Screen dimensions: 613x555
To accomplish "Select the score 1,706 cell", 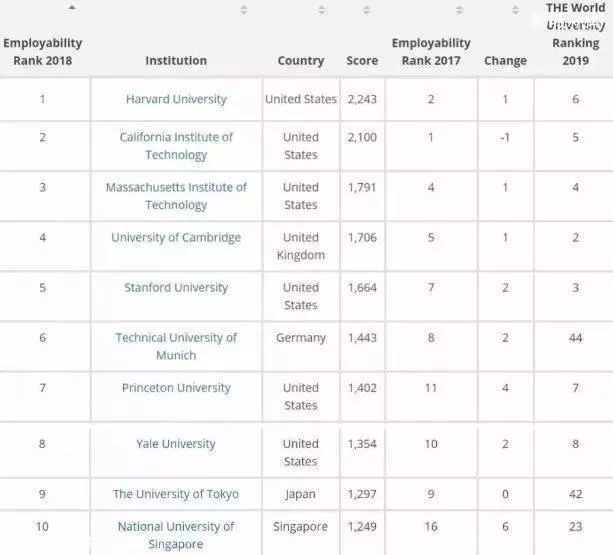I will [362, 237].
